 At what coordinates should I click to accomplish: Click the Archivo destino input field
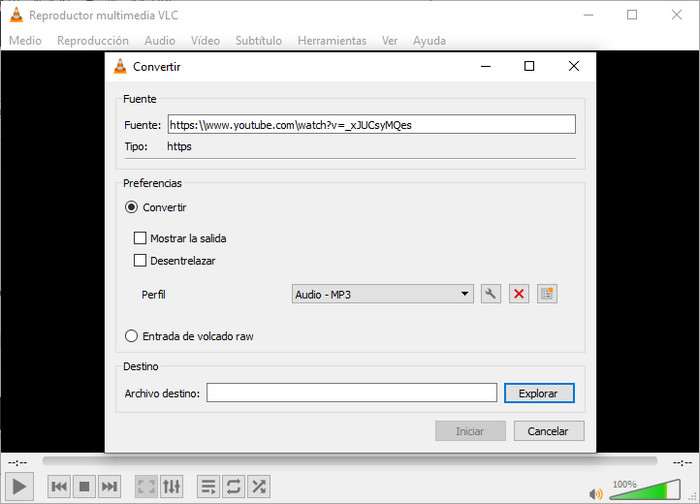click(x=352, y=393)
